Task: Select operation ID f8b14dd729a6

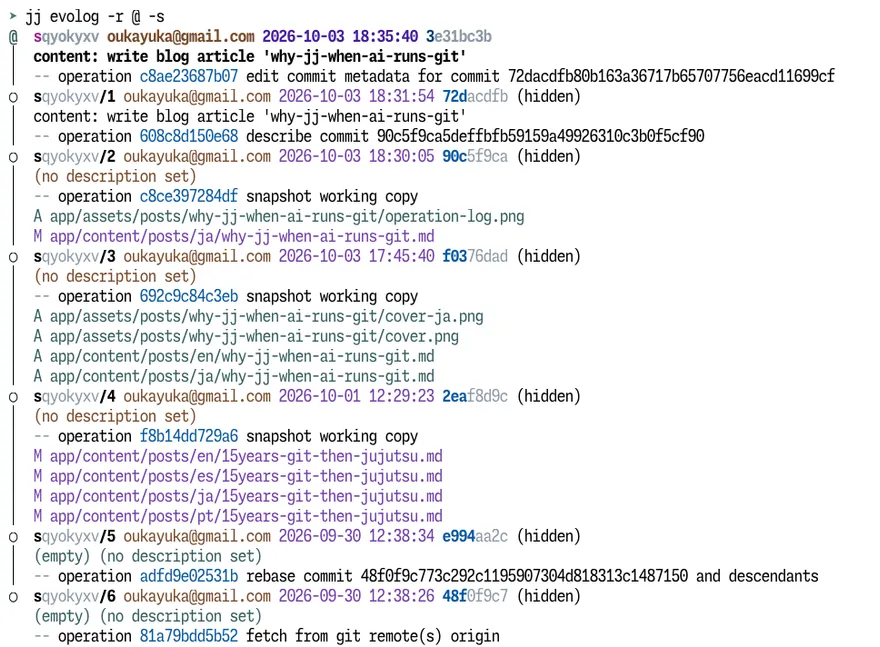Action: coord(189,437)
